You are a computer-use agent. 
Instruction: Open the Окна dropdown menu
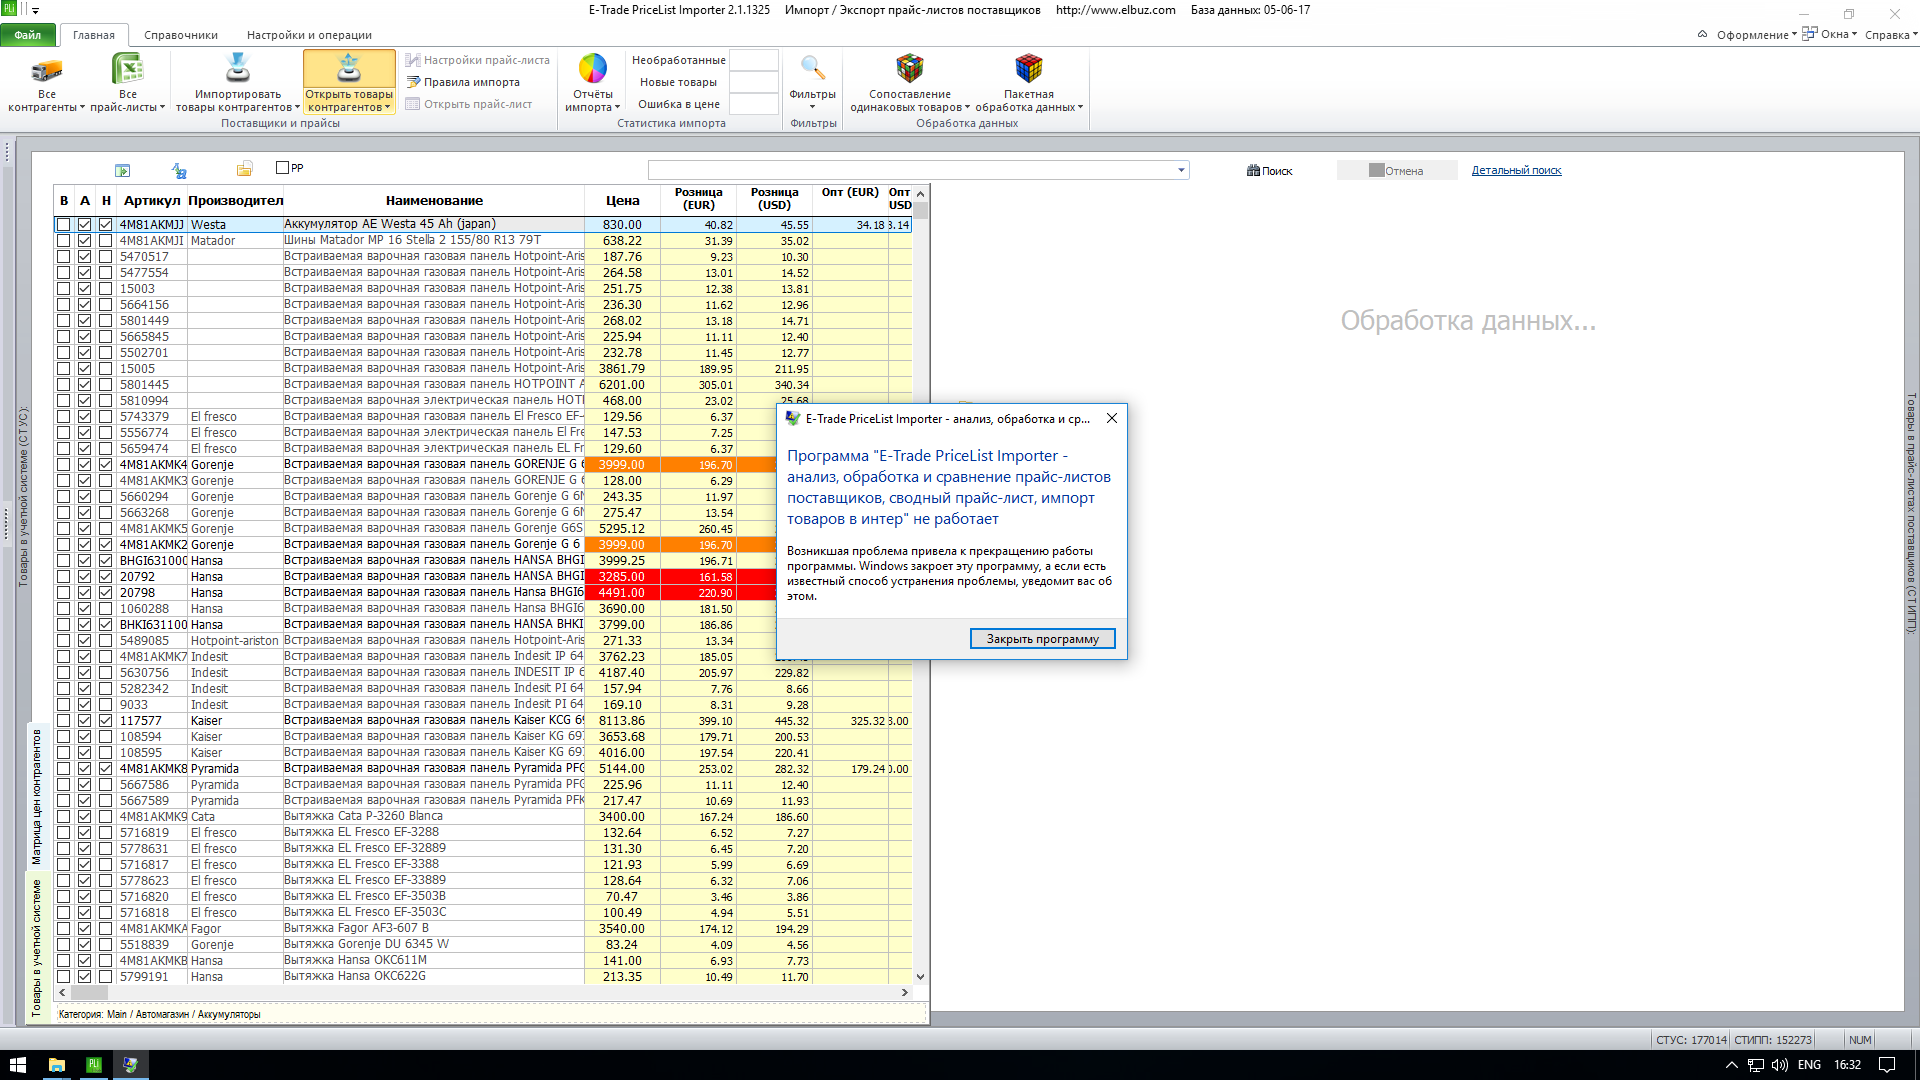[1839, 35]
